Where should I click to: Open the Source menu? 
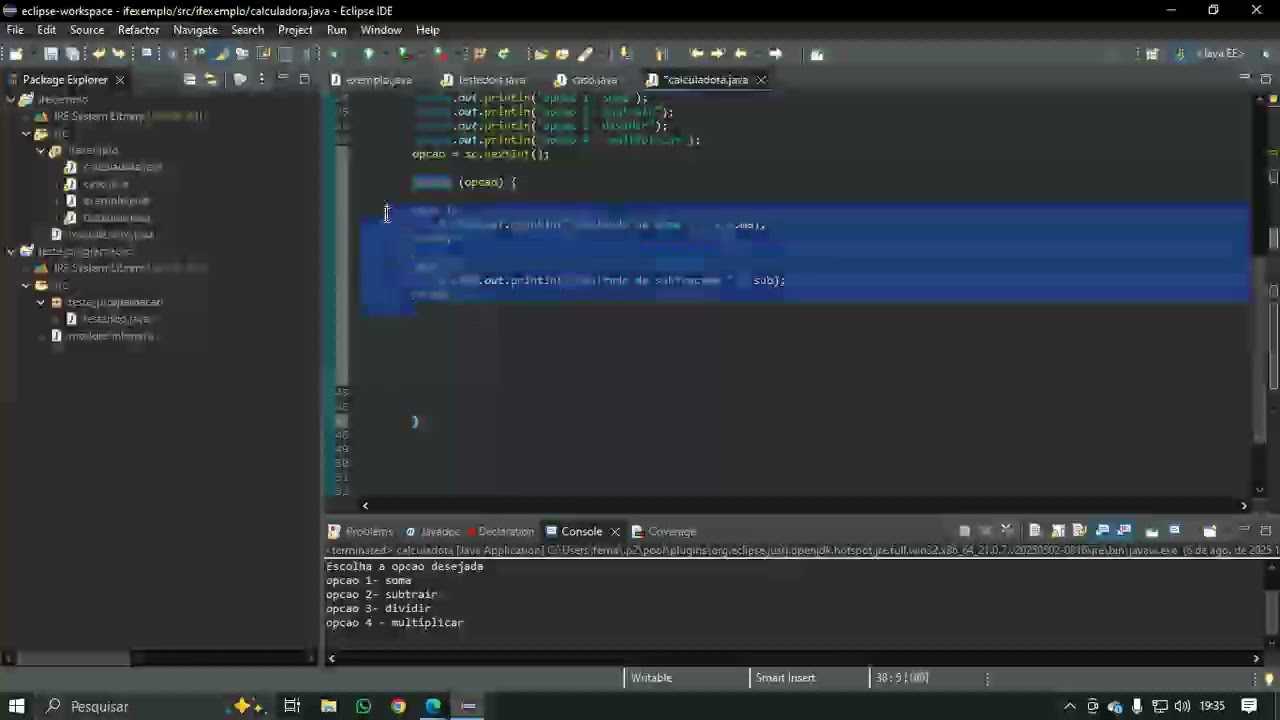point(87,30)
